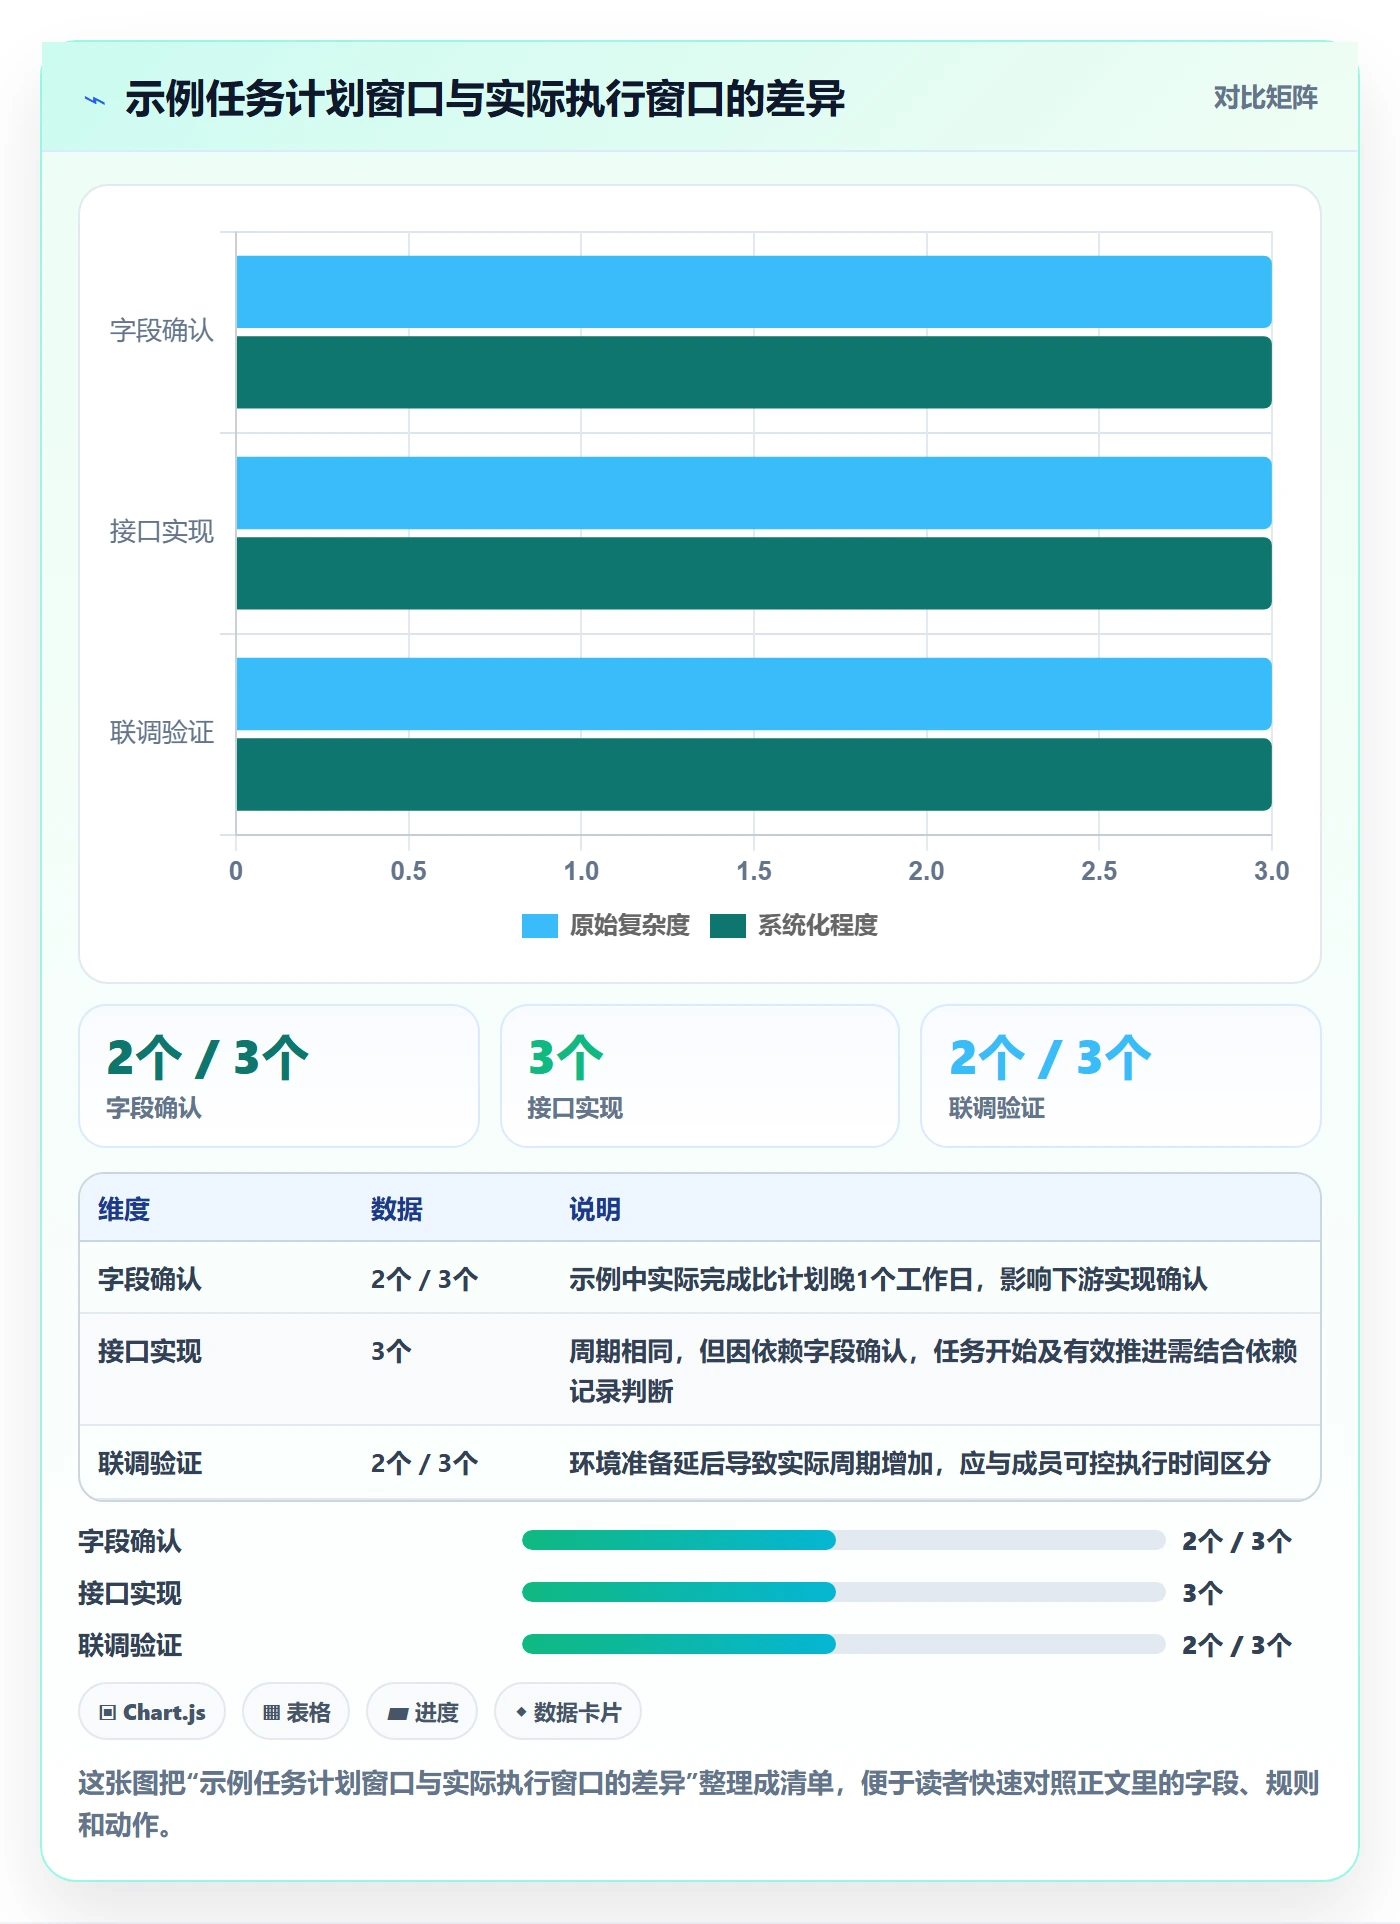The width and height of the screenshot is (1400, 1924).
Task: Click the 示例中实际完成比计划晚1个工作日 description
Action: (888, 1279)
